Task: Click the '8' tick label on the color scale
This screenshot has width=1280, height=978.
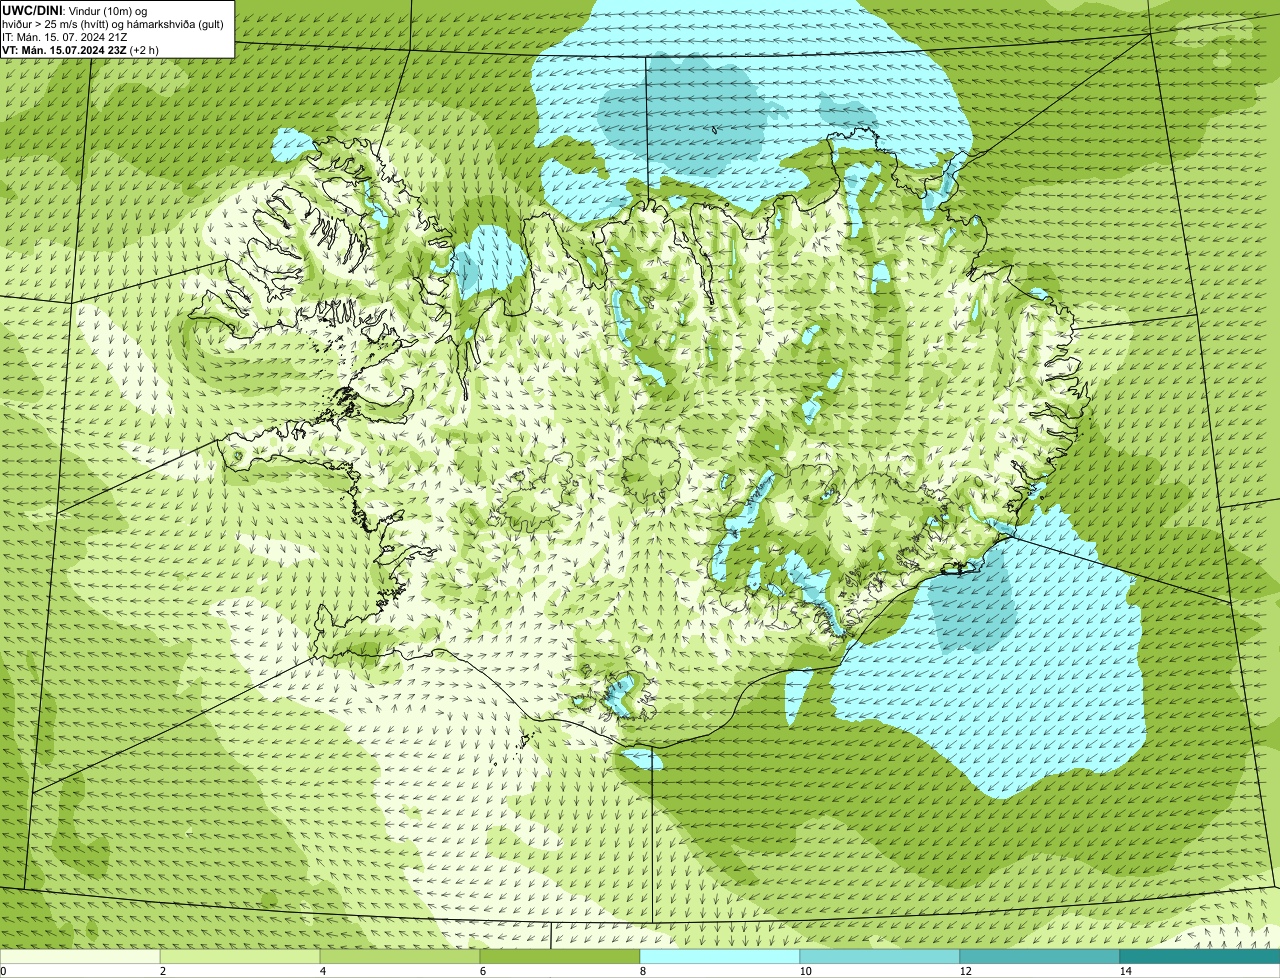Action: tap(642, 971)
